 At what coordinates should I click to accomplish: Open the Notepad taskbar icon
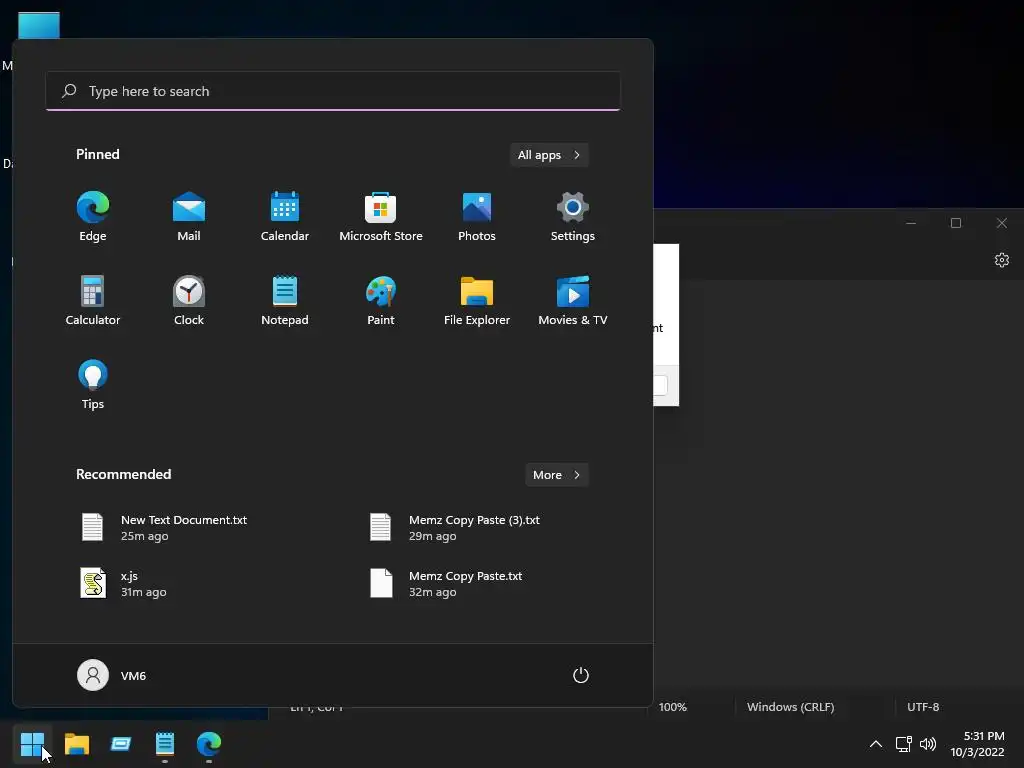pos(165,744)
